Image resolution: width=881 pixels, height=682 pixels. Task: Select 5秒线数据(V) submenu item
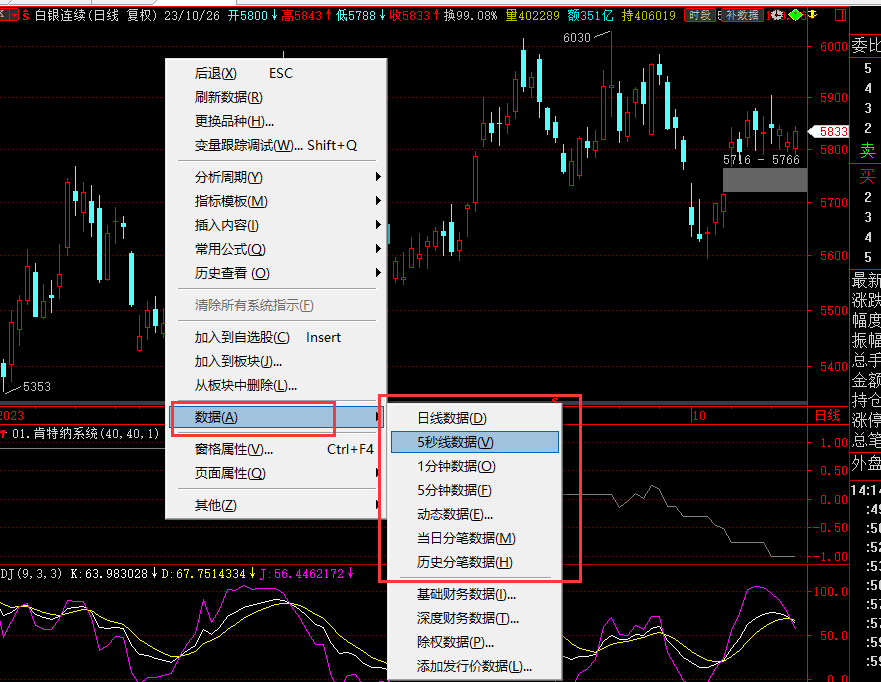point(475,442)
